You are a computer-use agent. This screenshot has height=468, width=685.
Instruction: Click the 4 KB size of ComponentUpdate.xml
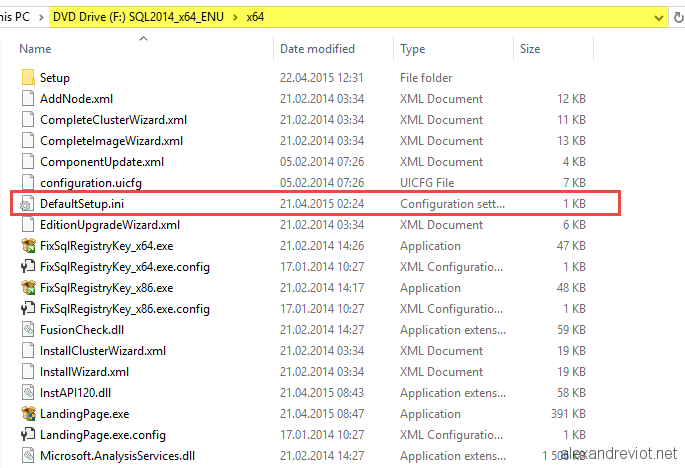(574, 161)
